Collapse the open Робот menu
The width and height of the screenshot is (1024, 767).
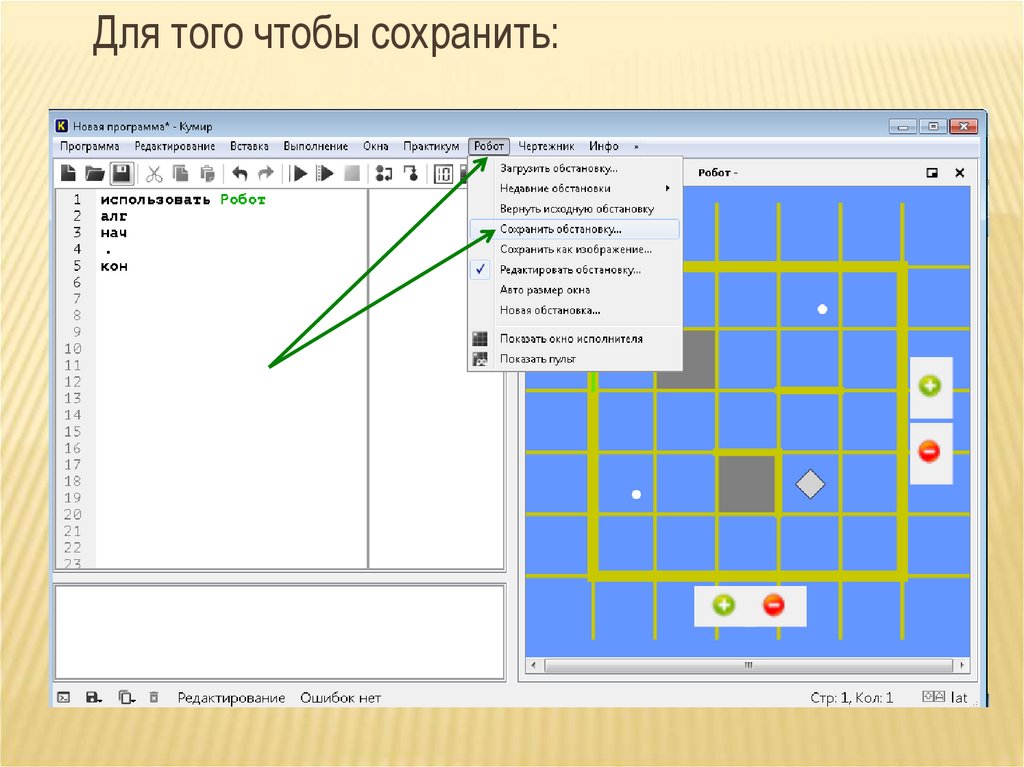coord(488,146)
